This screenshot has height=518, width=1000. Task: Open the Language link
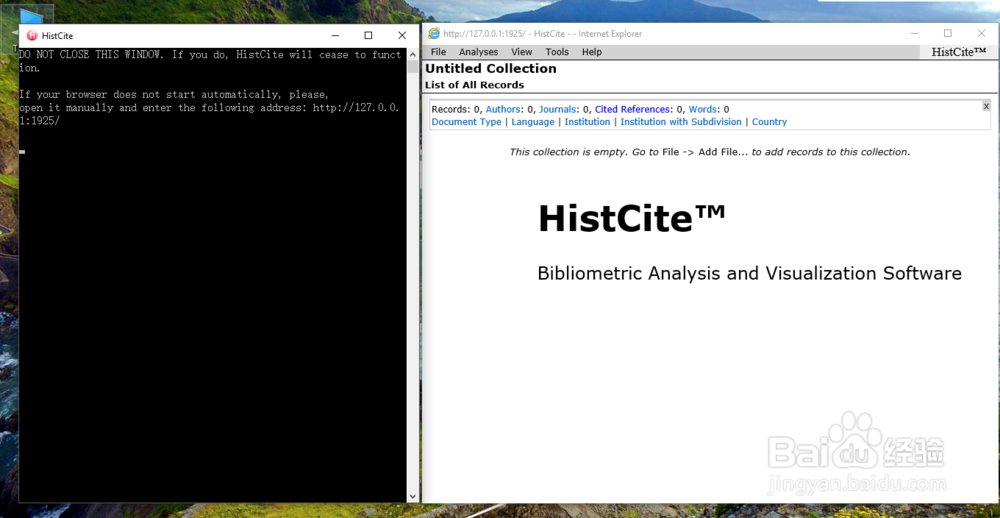coord(533,122)
